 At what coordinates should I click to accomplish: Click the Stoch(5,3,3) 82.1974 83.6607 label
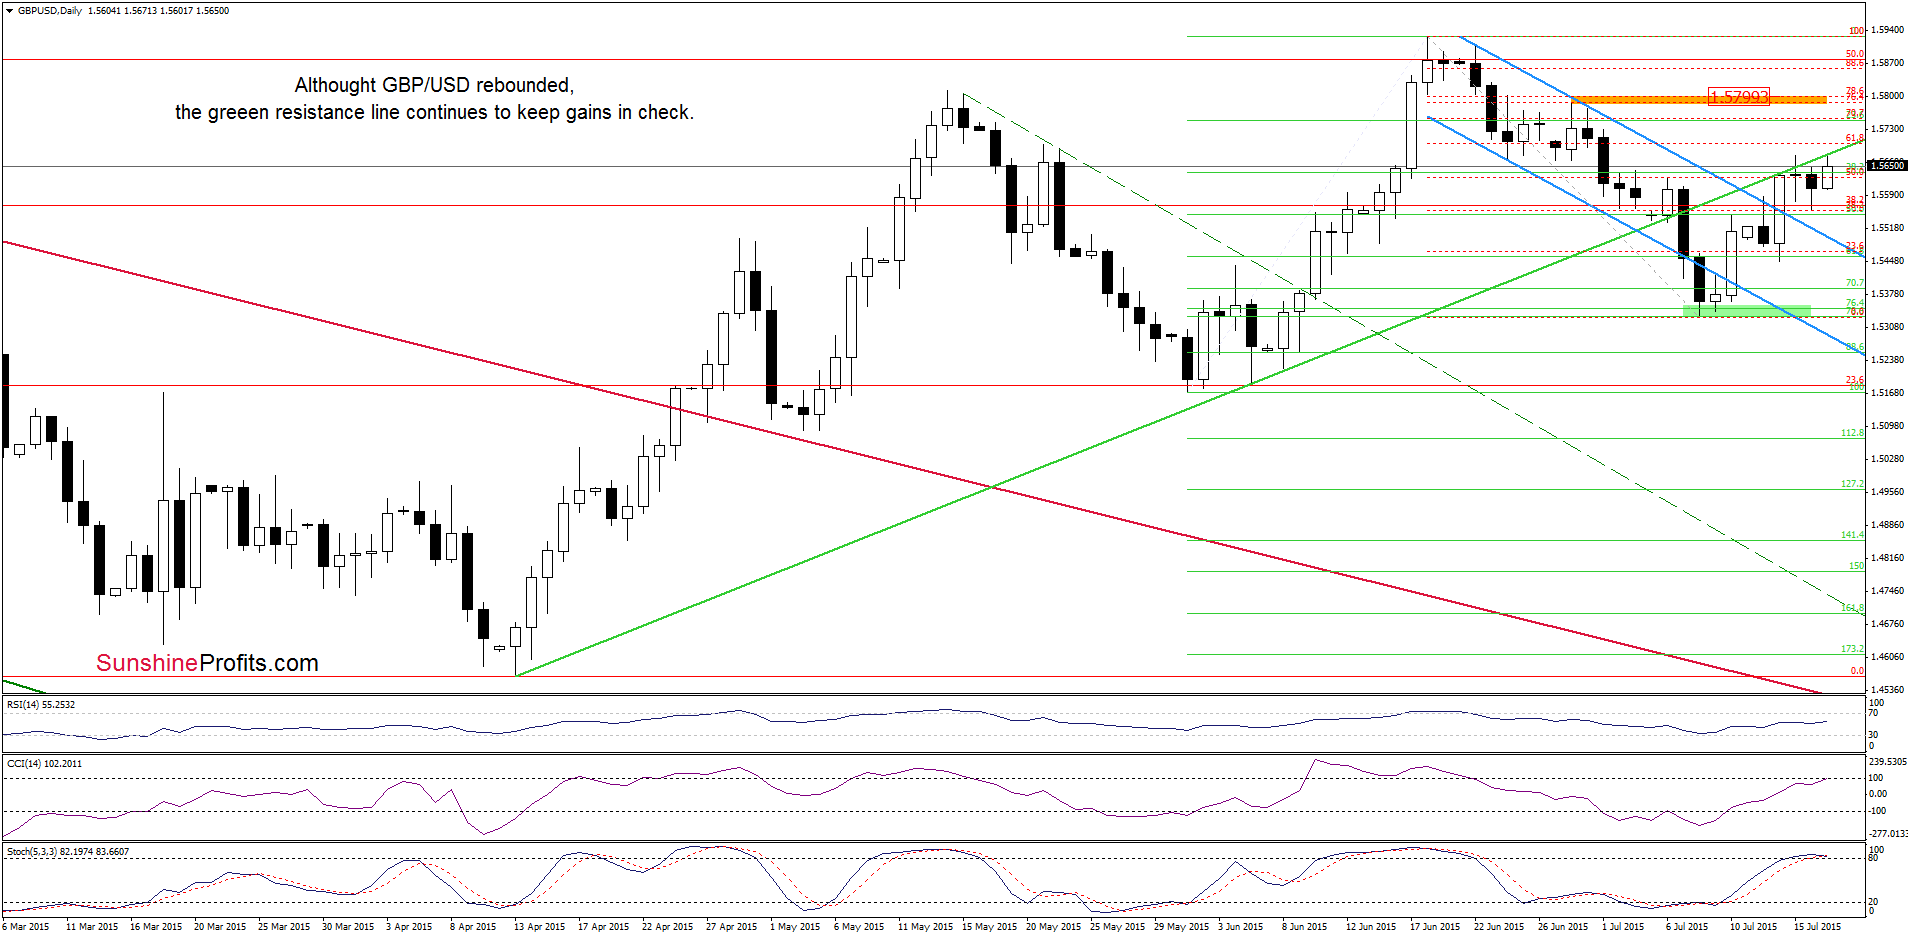[x=68, y=852]
